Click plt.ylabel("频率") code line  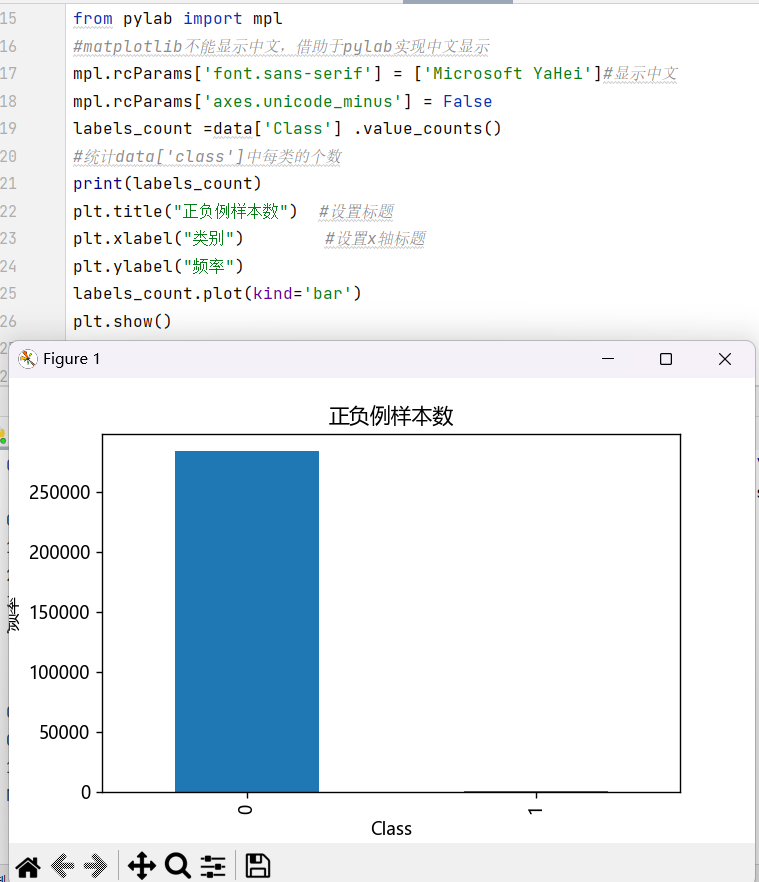[x=158, y=266]
